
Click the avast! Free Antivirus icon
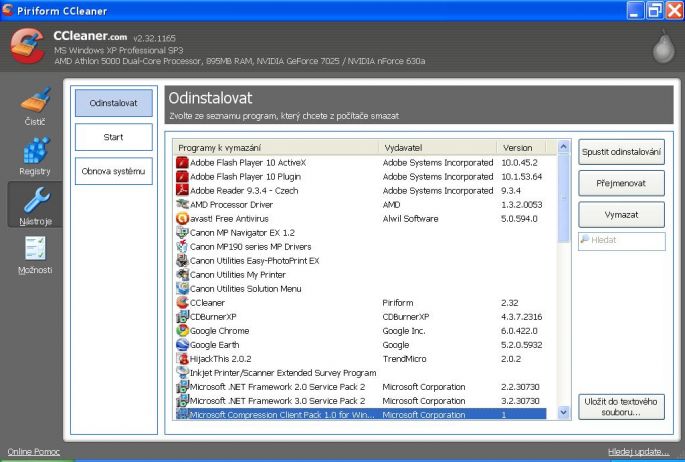182,218
